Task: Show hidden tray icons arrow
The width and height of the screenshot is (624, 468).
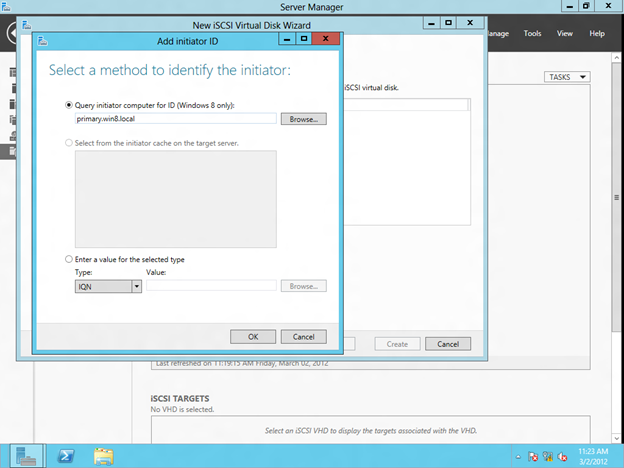Action: pos(520,457)
